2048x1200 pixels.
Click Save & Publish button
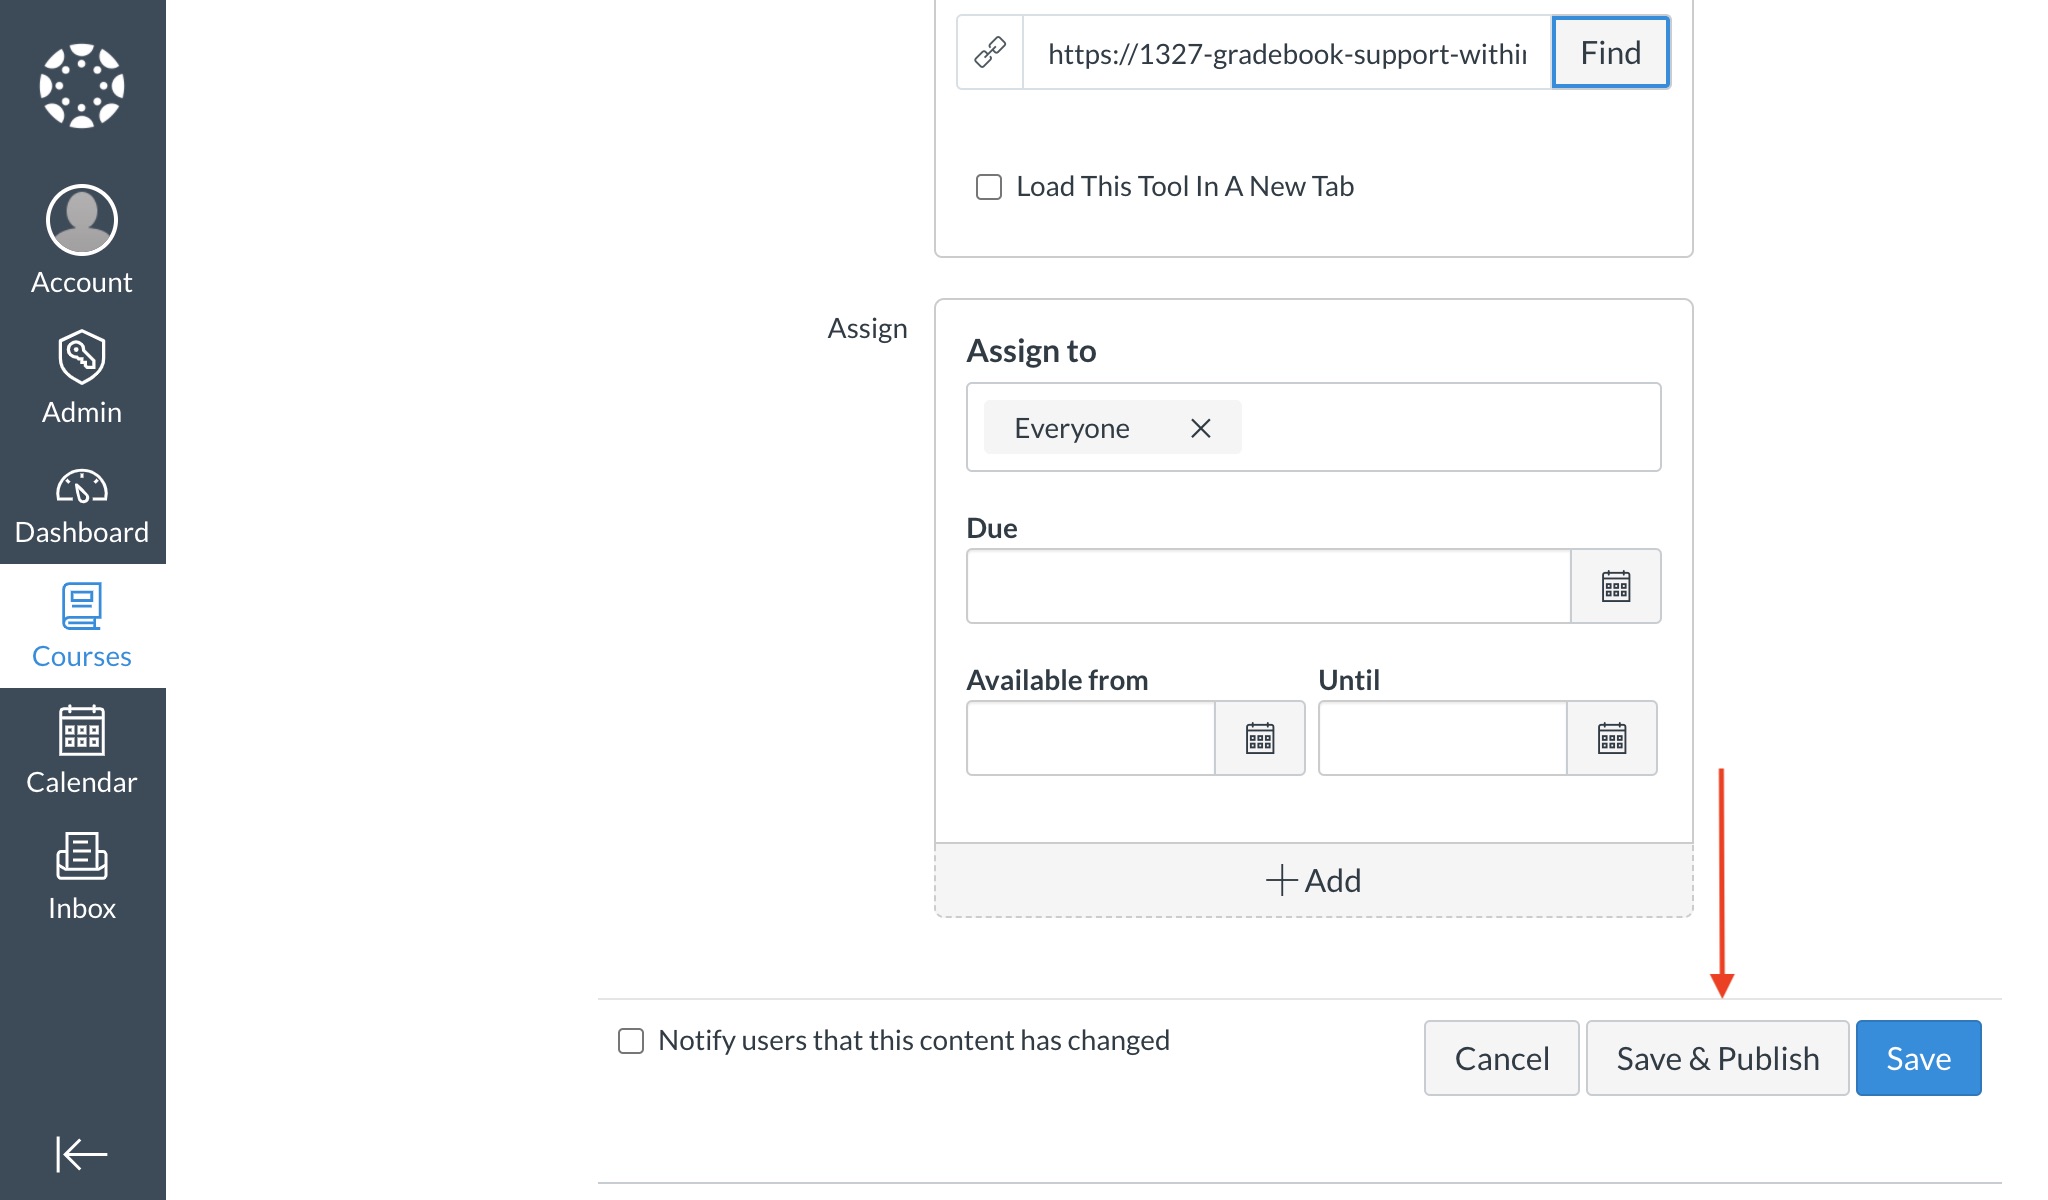tap(1717, 1059)
